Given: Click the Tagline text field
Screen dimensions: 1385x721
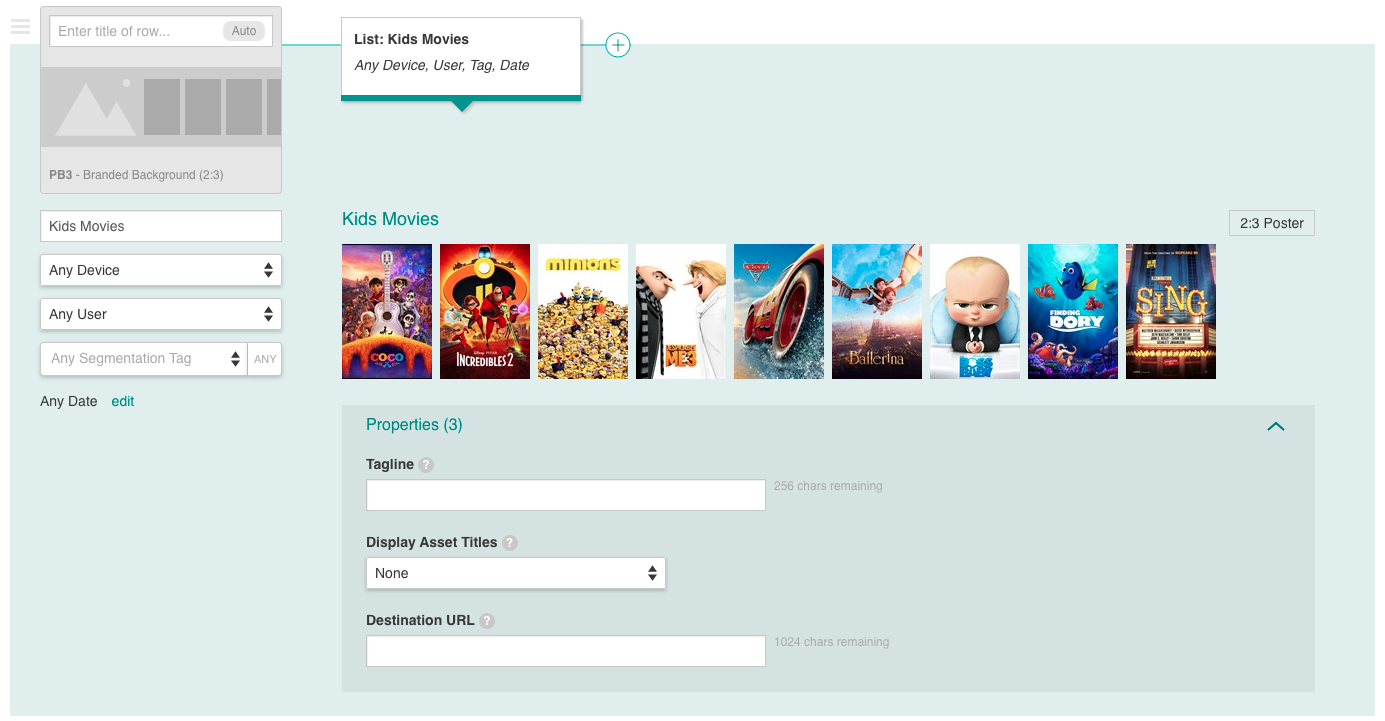Looking at the screenshot, I should tap(566, 495).
